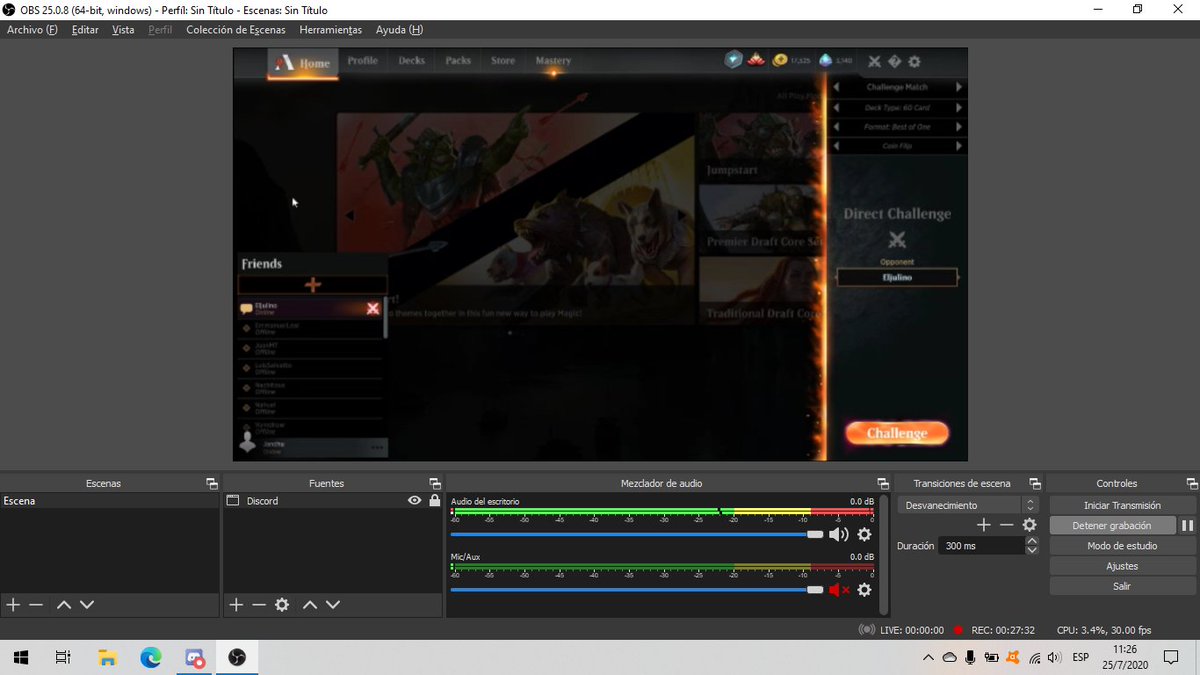
Task: Adjust the Mic/Aux volume slider
Action: click(x=815, y=589)
